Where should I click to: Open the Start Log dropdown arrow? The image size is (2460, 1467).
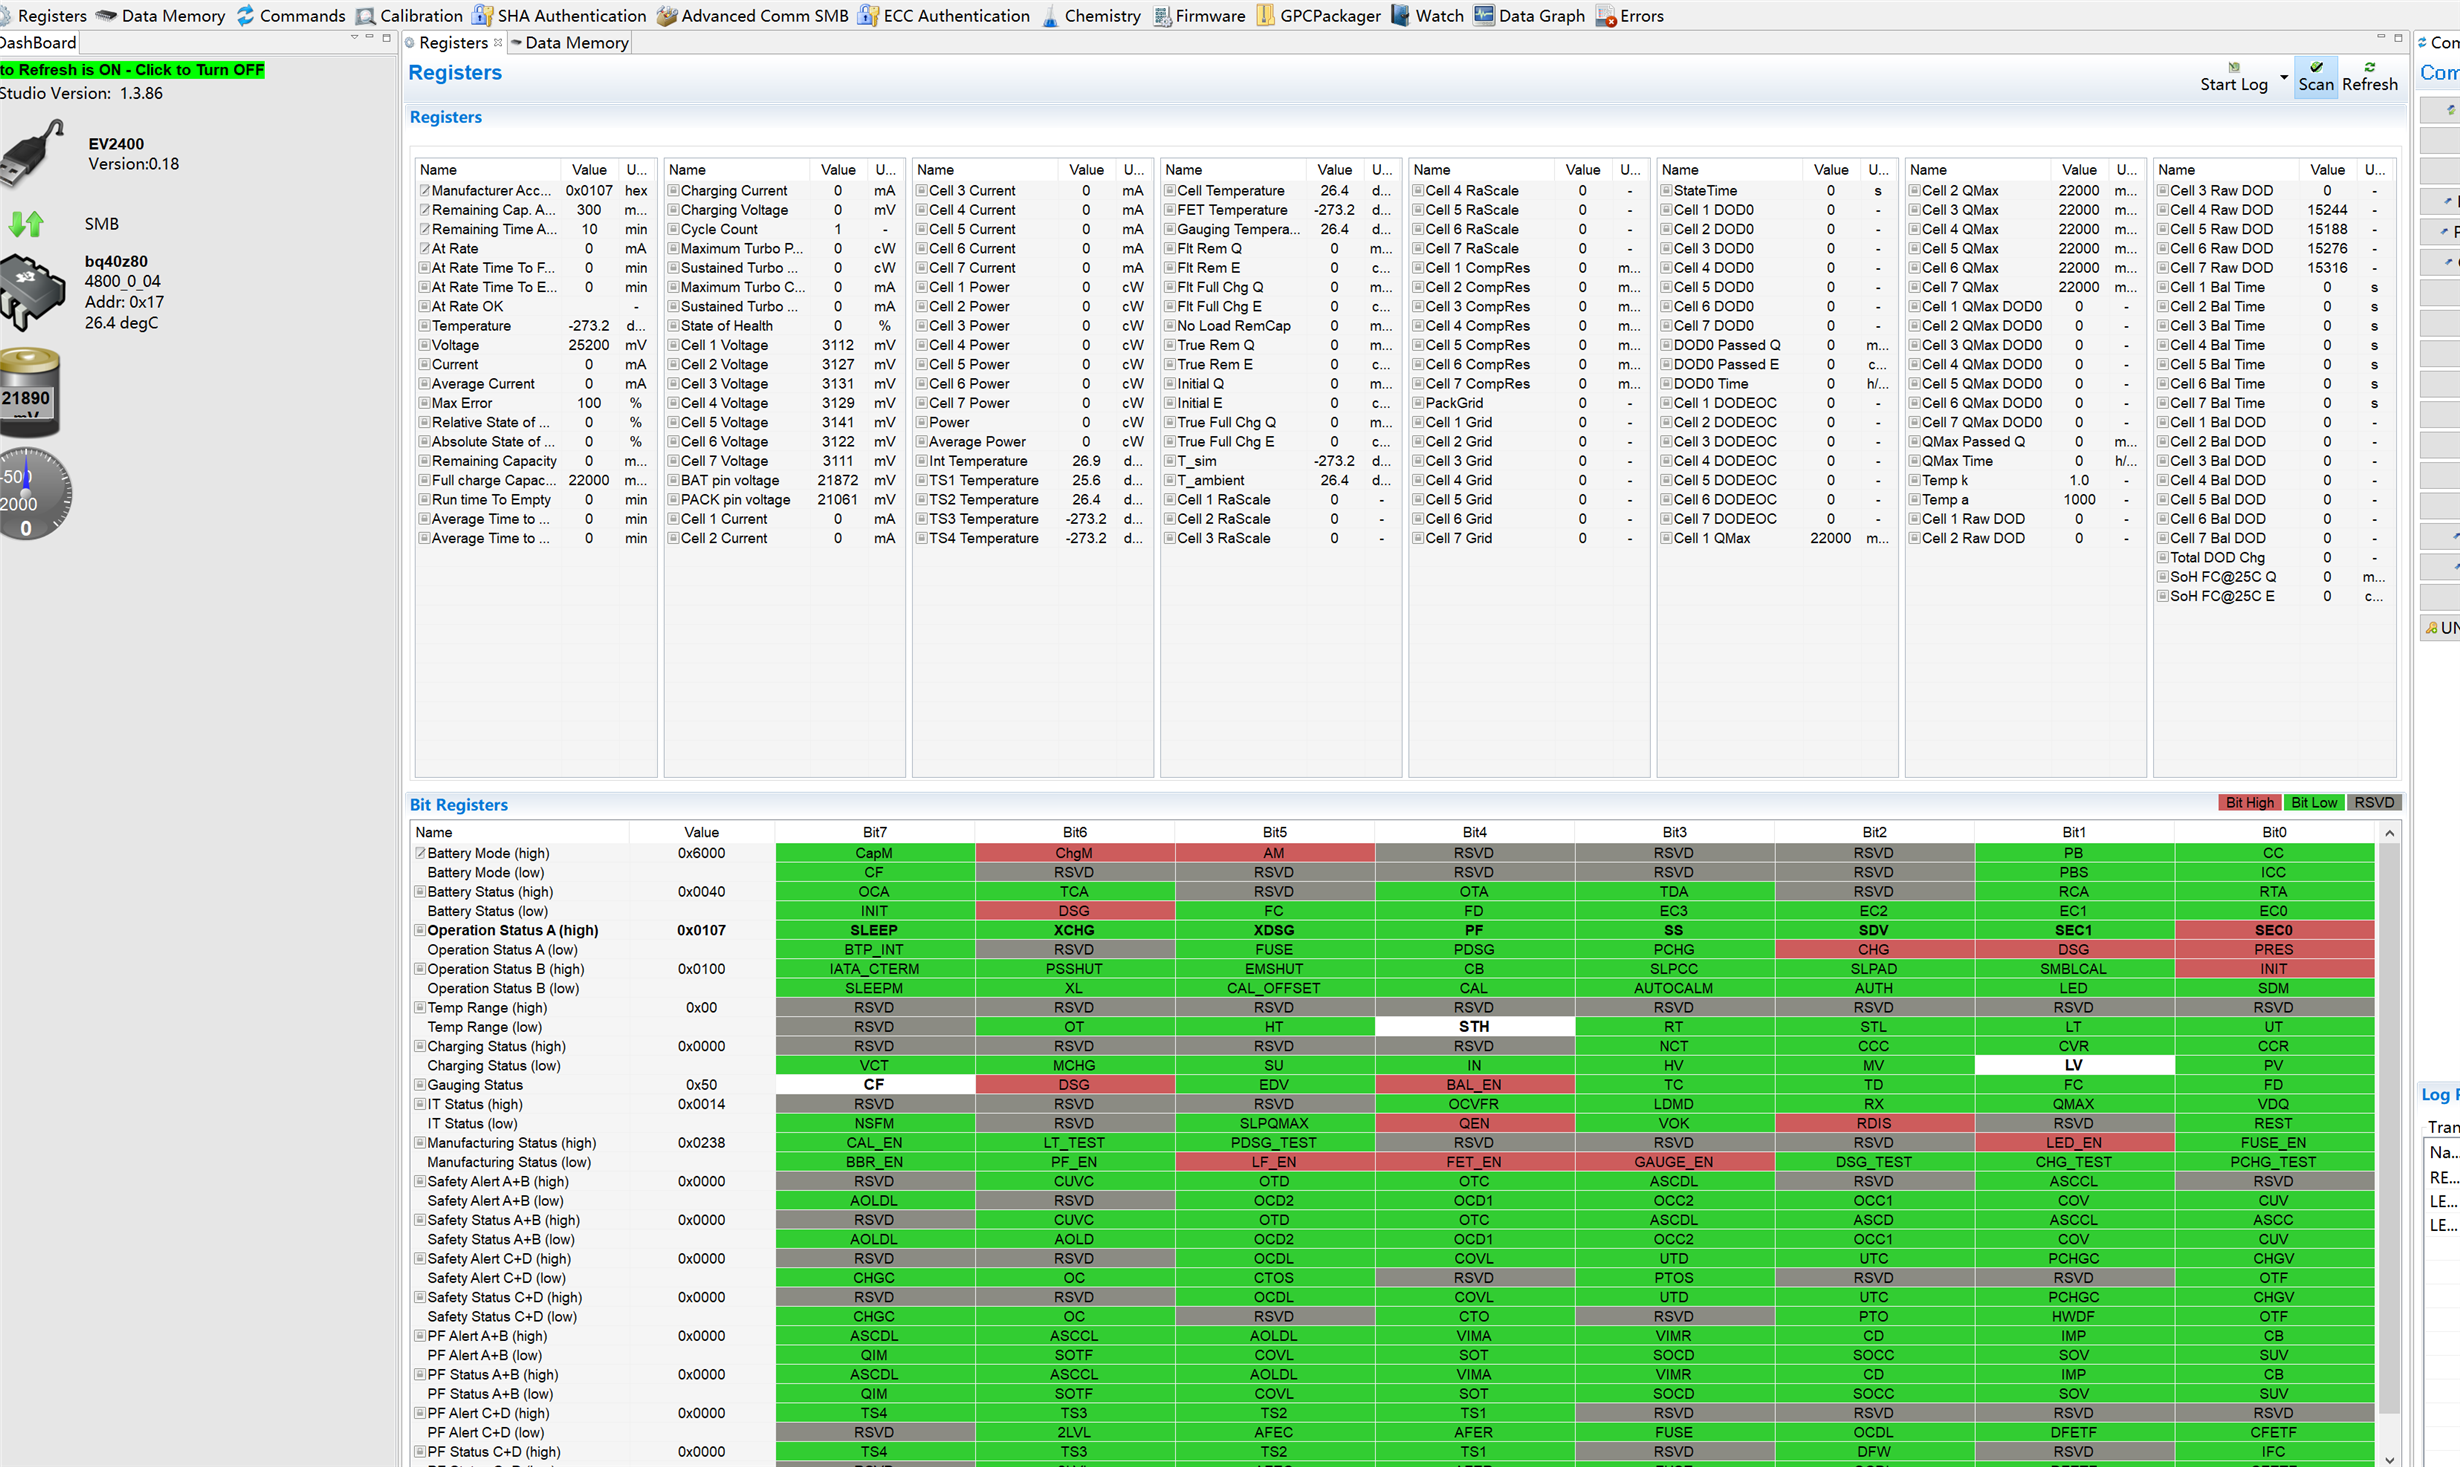coord(2283,78)
